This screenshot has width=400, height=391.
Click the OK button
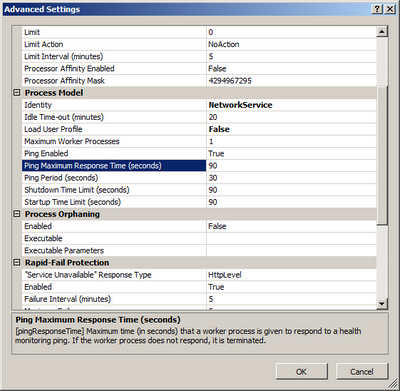point(302,371)
